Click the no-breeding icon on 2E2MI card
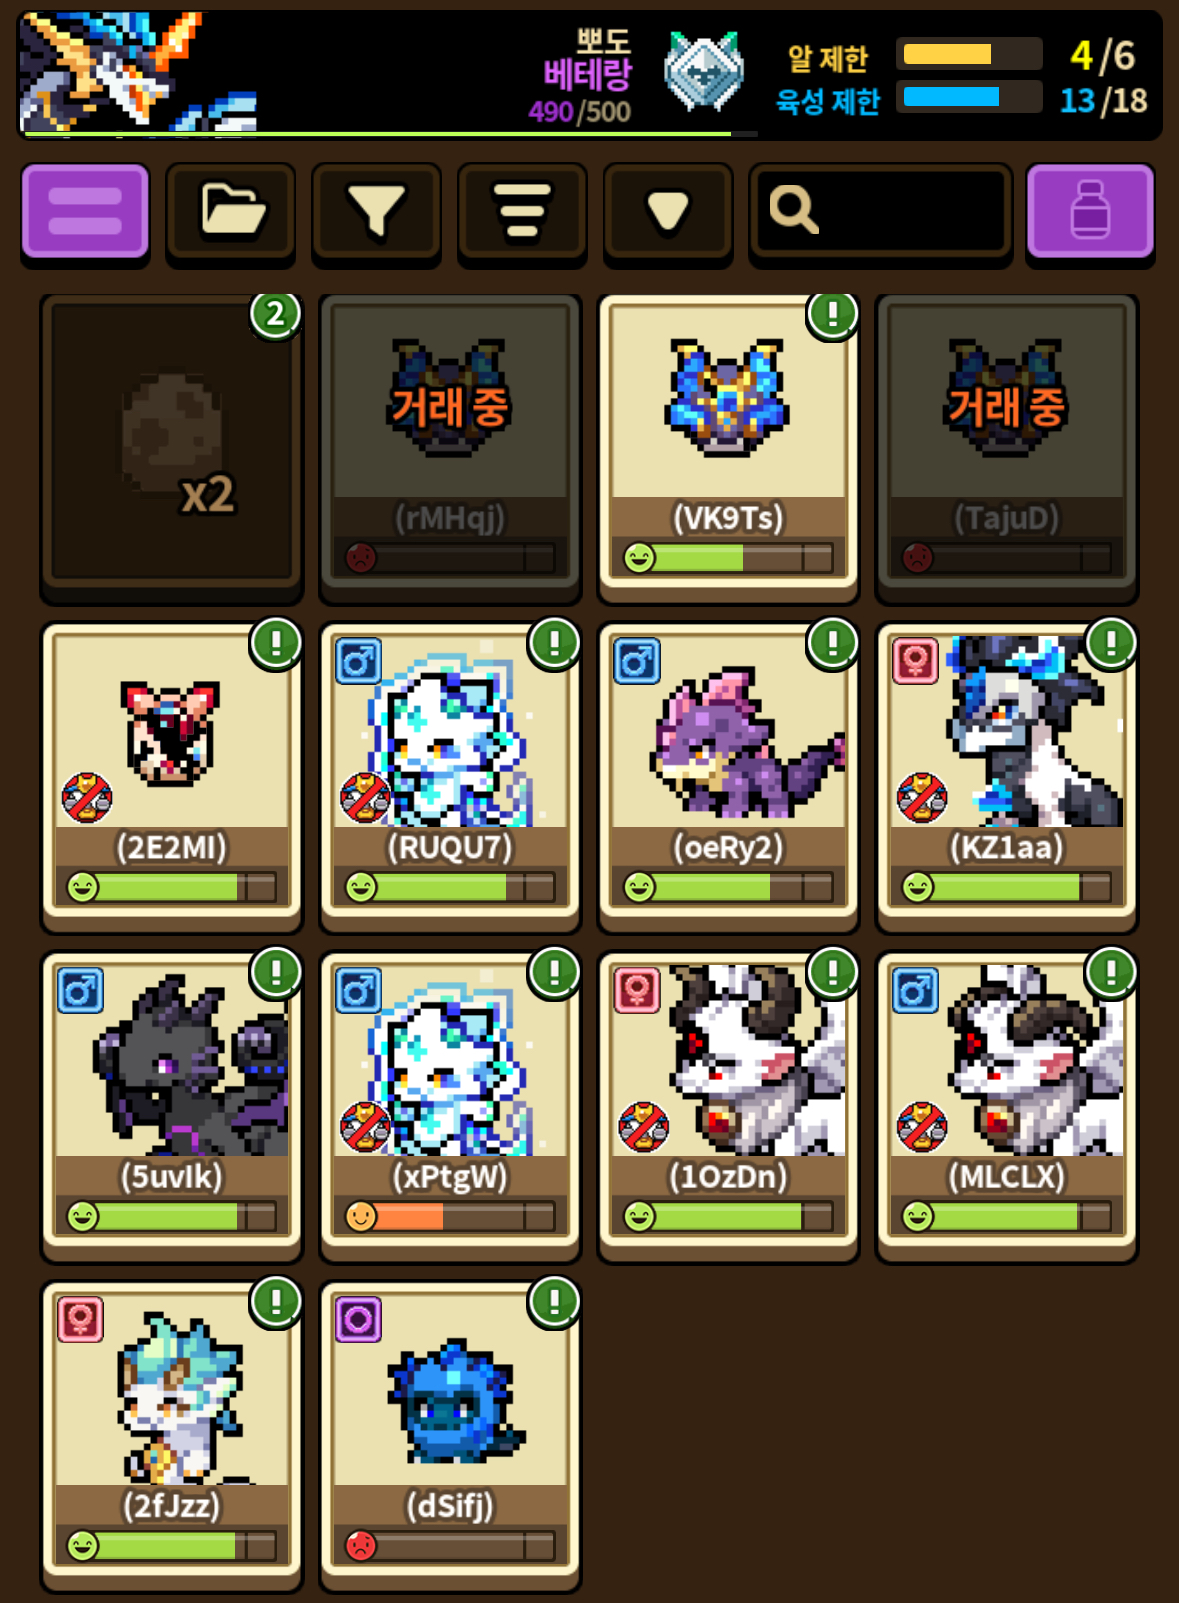 click(87, 797)
